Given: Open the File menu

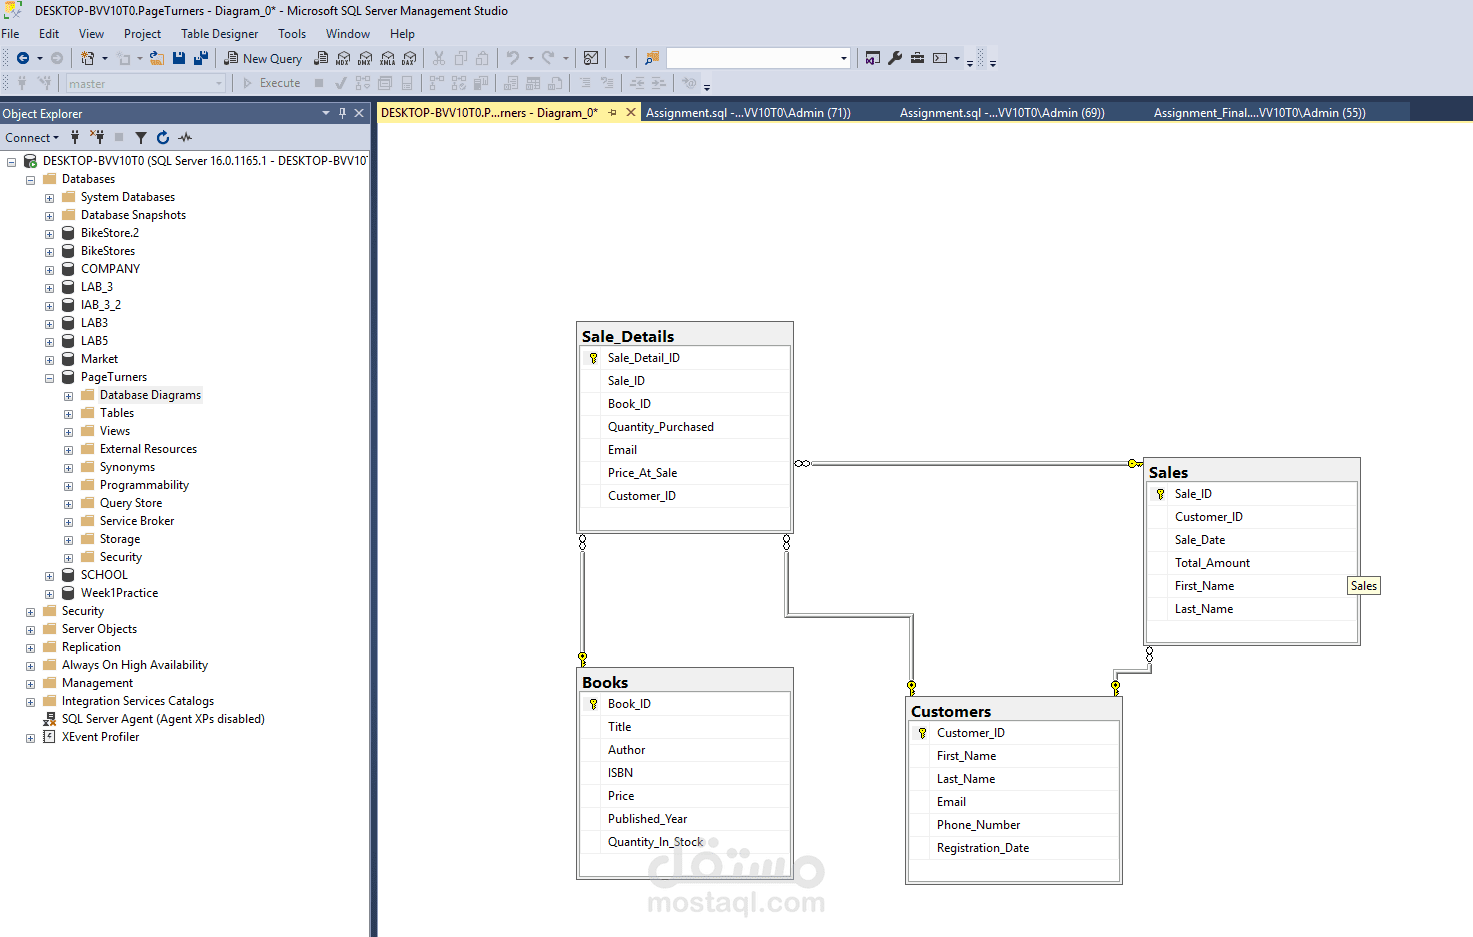Looking at the screenshot, I should [10, 34].
